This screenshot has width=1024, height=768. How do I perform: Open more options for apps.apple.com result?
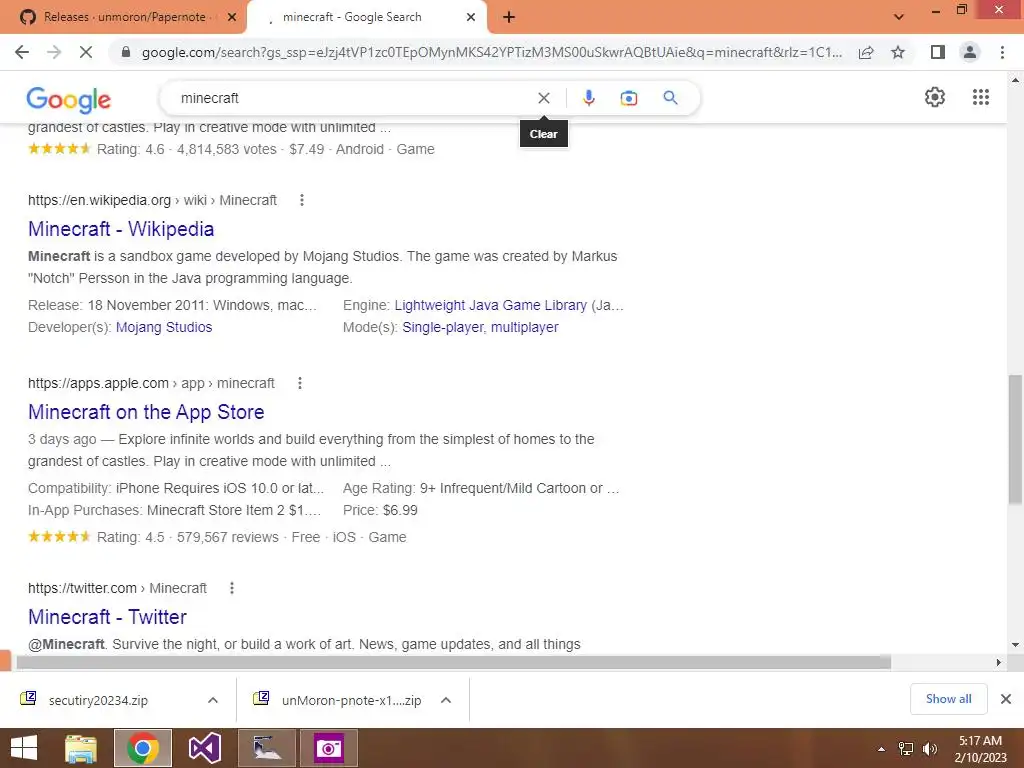coord(300,383)
